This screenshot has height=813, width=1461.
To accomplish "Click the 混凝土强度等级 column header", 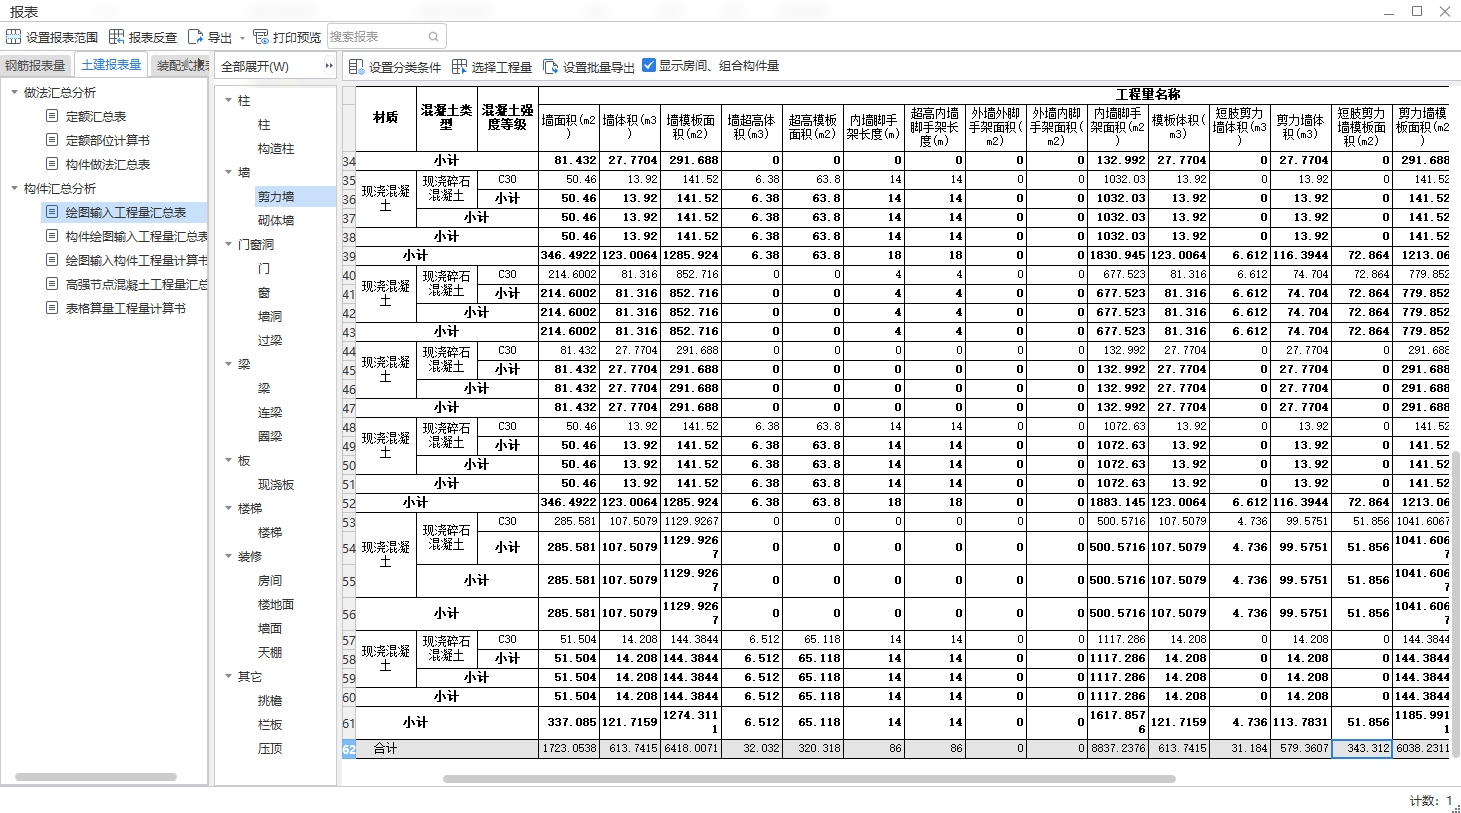I will point(508,117).
